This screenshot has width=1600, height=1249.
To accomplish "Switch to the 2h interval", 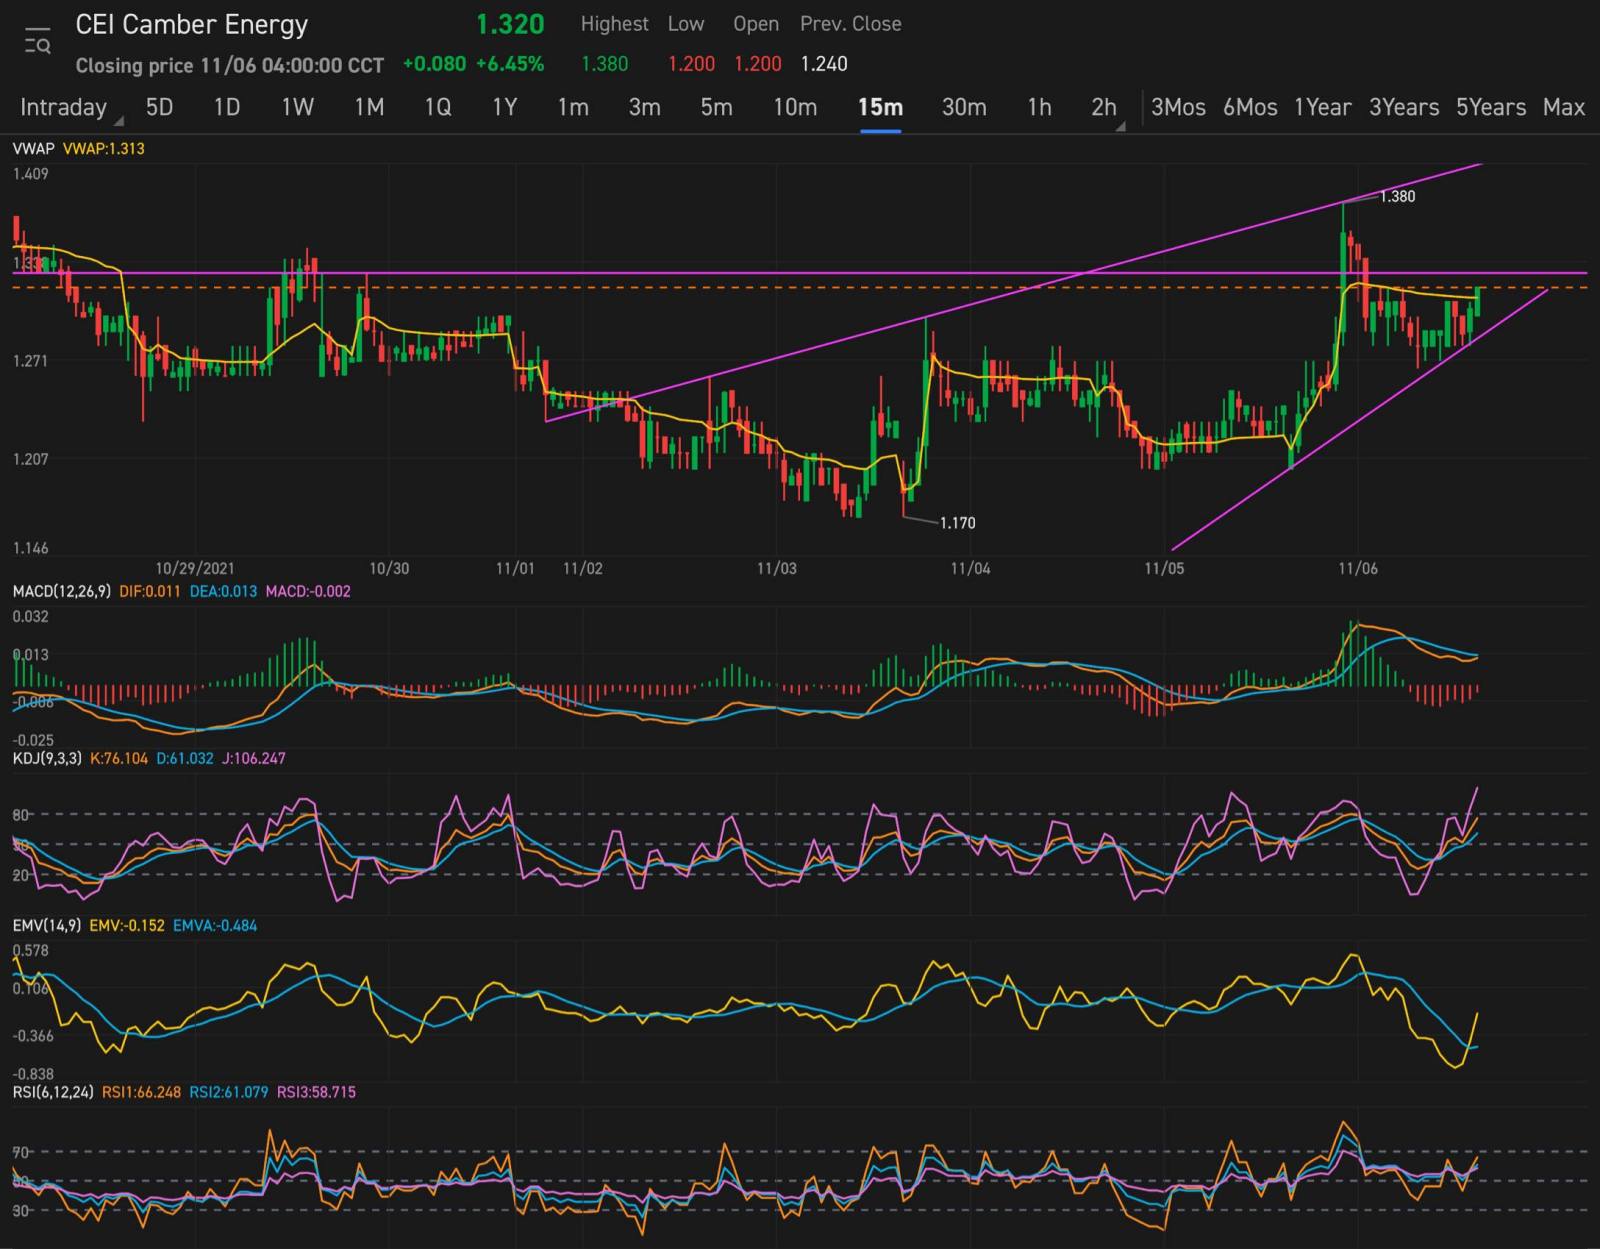I will coord(1103,107).
